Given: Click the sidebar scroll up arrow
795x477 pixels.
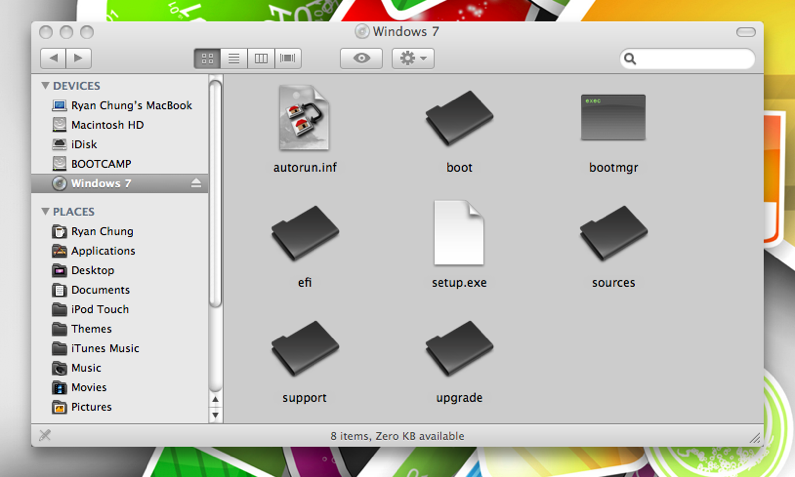Looking at the screenshot, I should 215,399.
